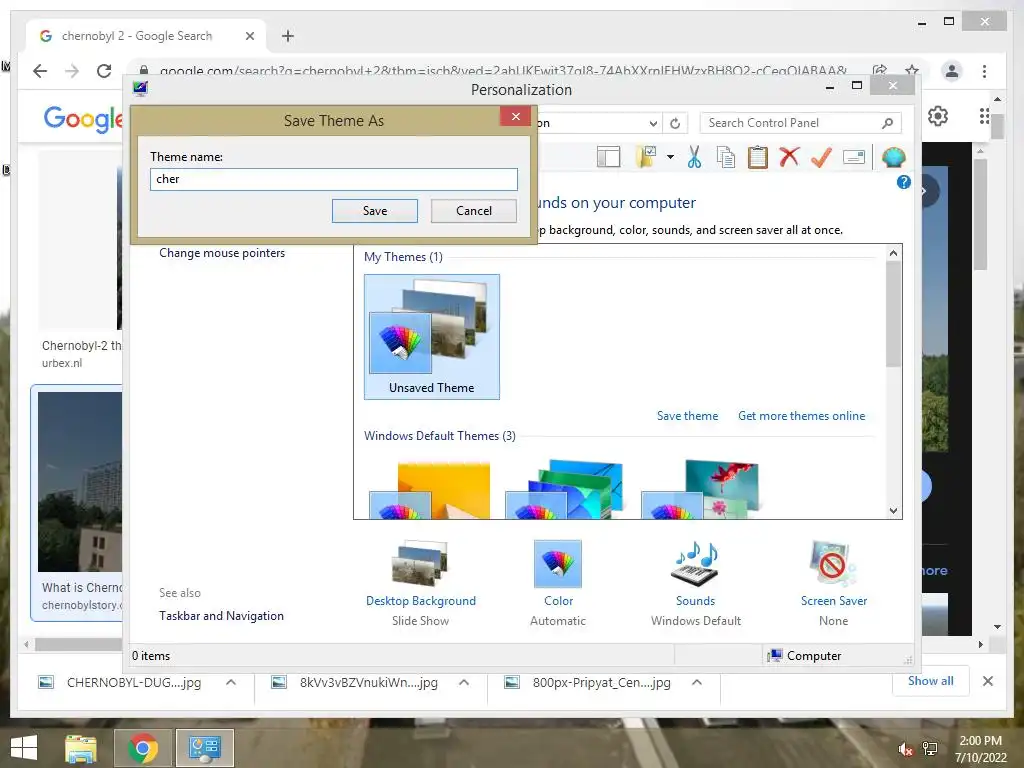This screenshot has height=768, width=1024.
Task: Open a new Chrome tab
Action: (x=288, y=36)
